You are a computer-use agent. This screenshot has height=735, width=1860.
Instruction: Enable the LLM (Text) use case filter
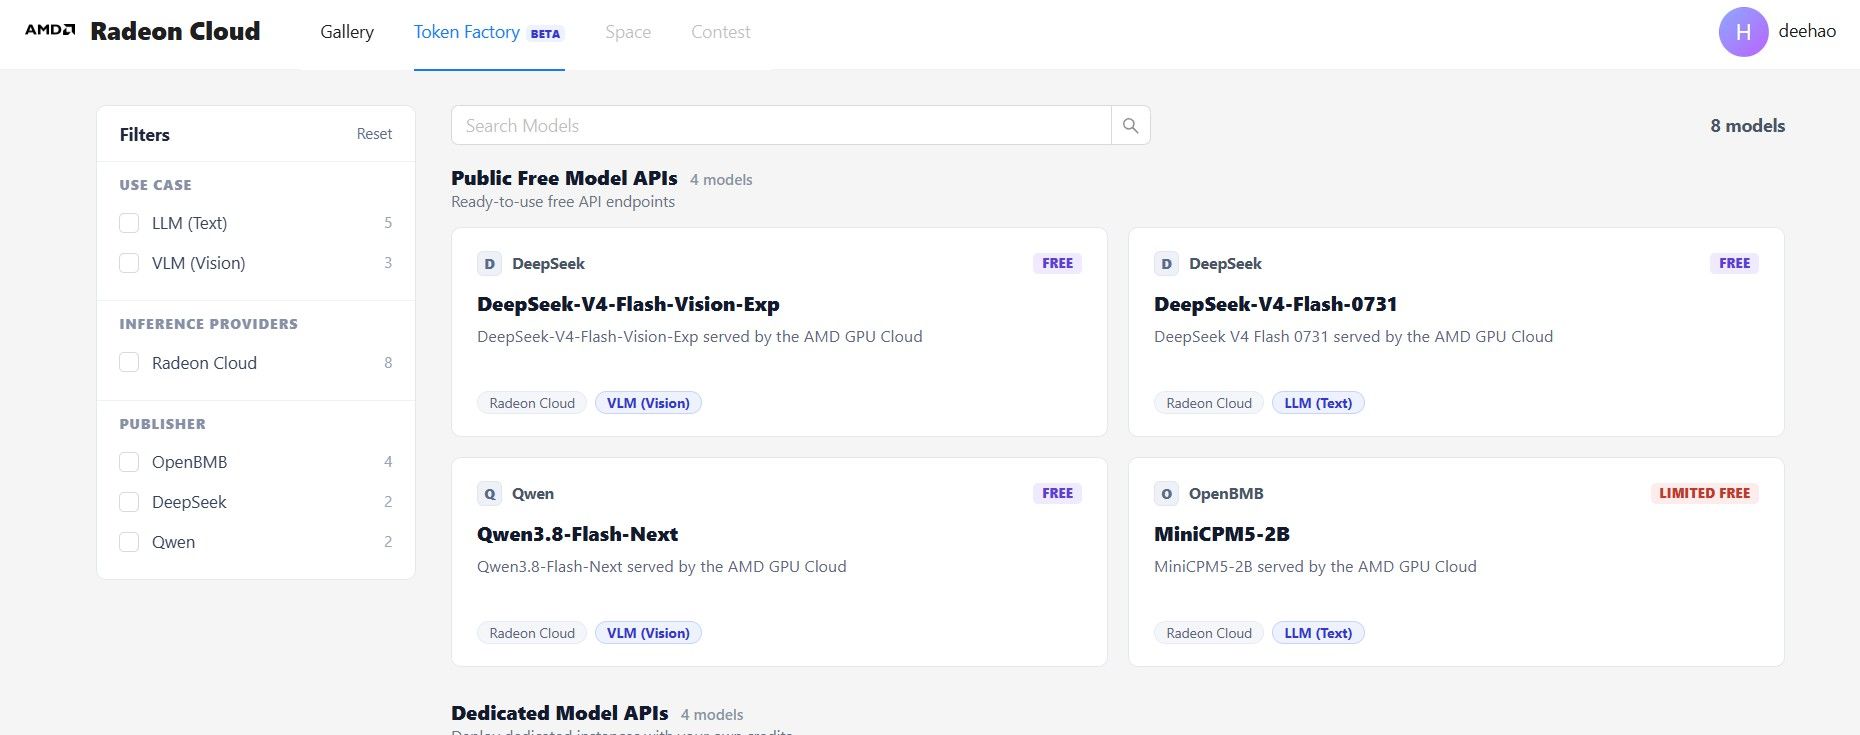pyautogui.click(x=129, y=223)
